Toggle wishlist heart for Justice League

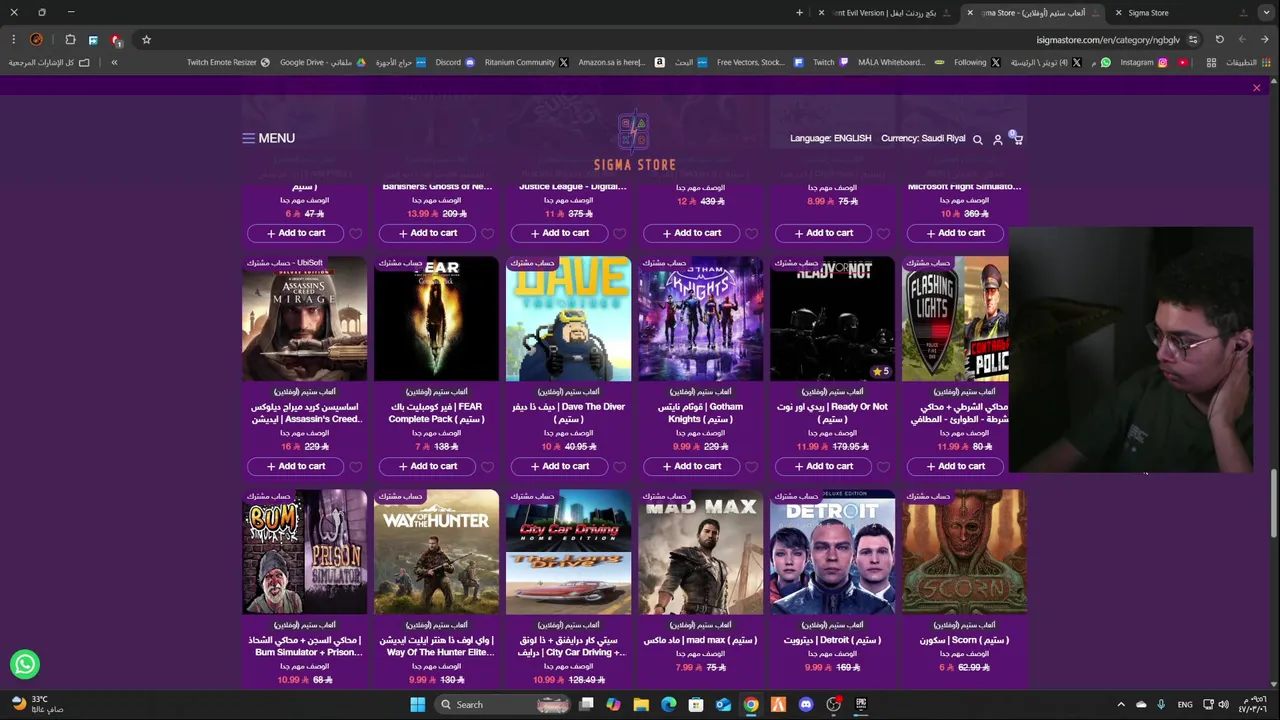click(619, 234)
